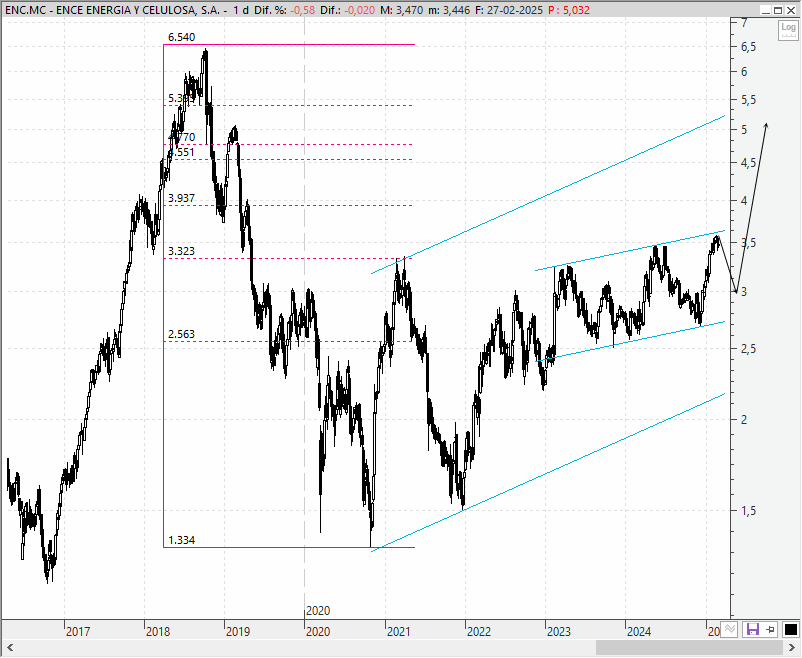Click the horizontal scrollbar left arrow
This screenshot has height=658, width=802.
10,647
